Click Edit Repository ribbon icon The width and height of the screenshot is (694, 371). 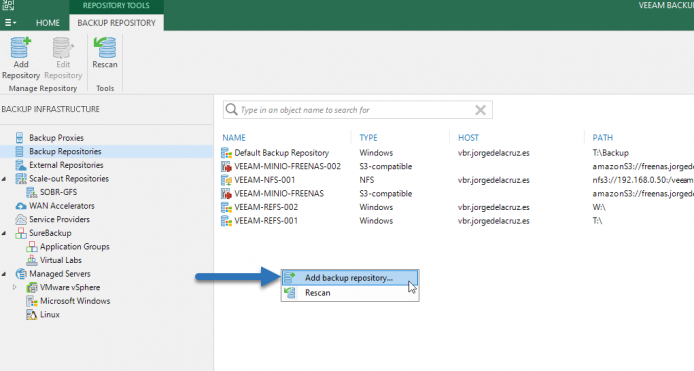[x=63, y=48]
